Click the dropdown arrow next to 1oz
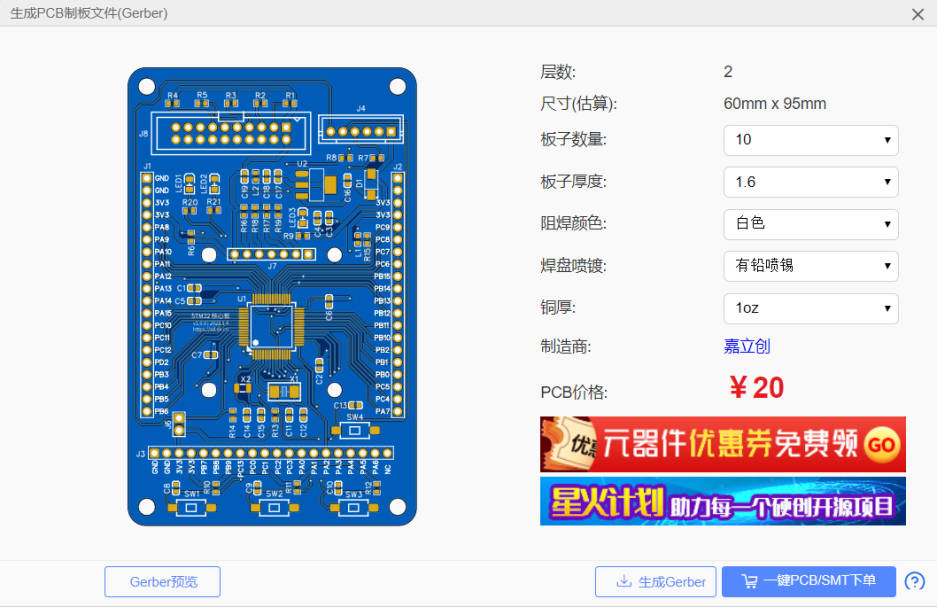This screenshot has width=937, height=607. coord(887,308)
